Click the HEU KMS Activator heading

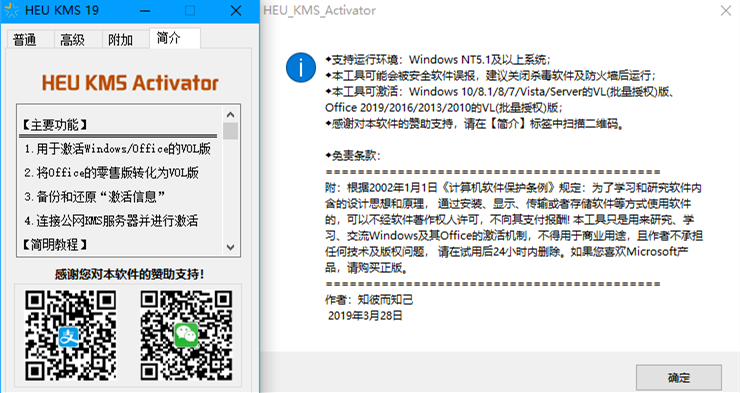pyautogui.click(x=130, y=83)
